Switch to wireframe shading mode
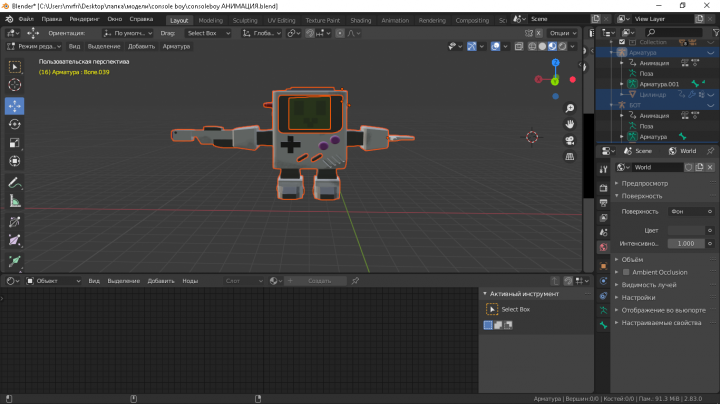This screenshot has height=404, width=720. (x=532, y=46)
